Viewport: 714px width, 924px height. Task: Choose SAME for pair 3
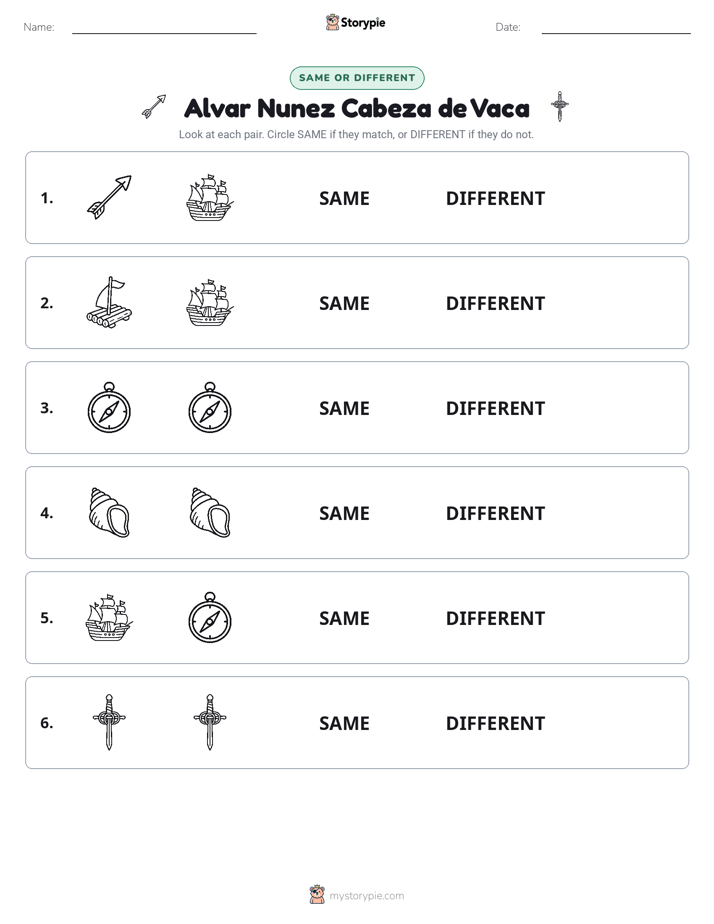tap(344, 408)
